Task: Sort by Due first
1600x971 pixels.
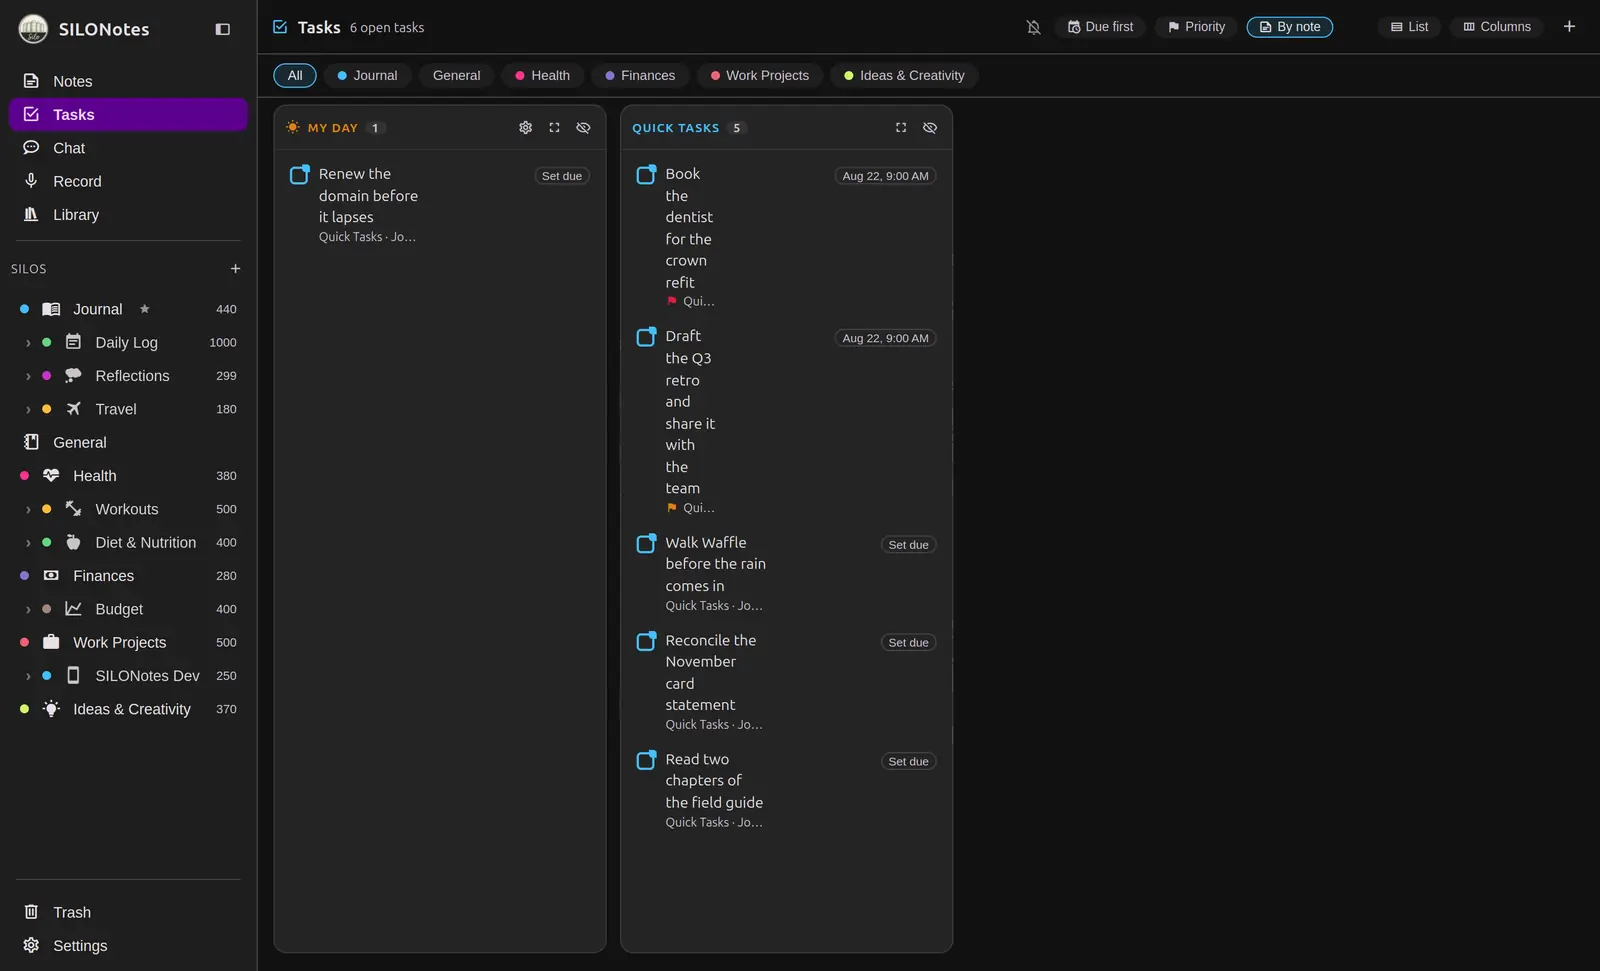Action: click(x=1101, y=27)
